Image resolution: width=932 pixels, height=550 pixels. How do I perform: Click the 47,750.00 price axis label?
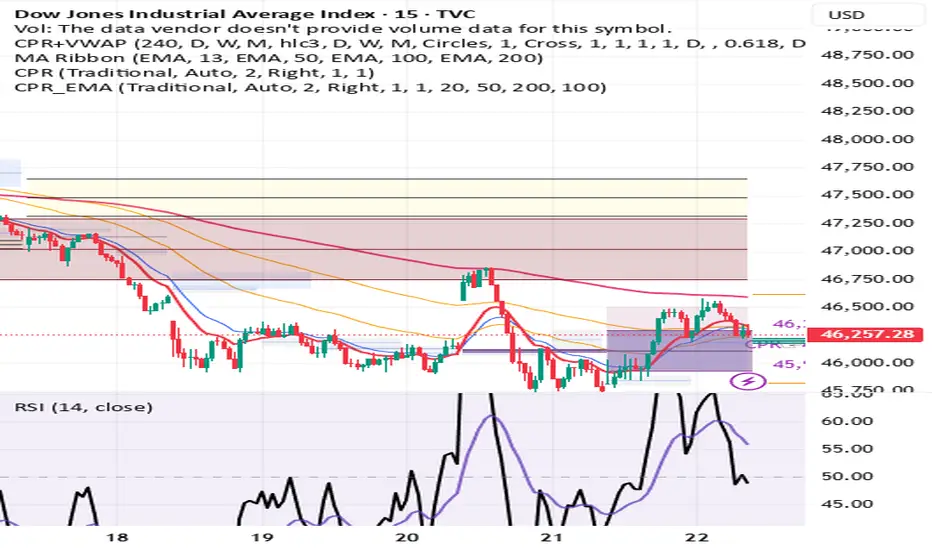tap(867, 167)
